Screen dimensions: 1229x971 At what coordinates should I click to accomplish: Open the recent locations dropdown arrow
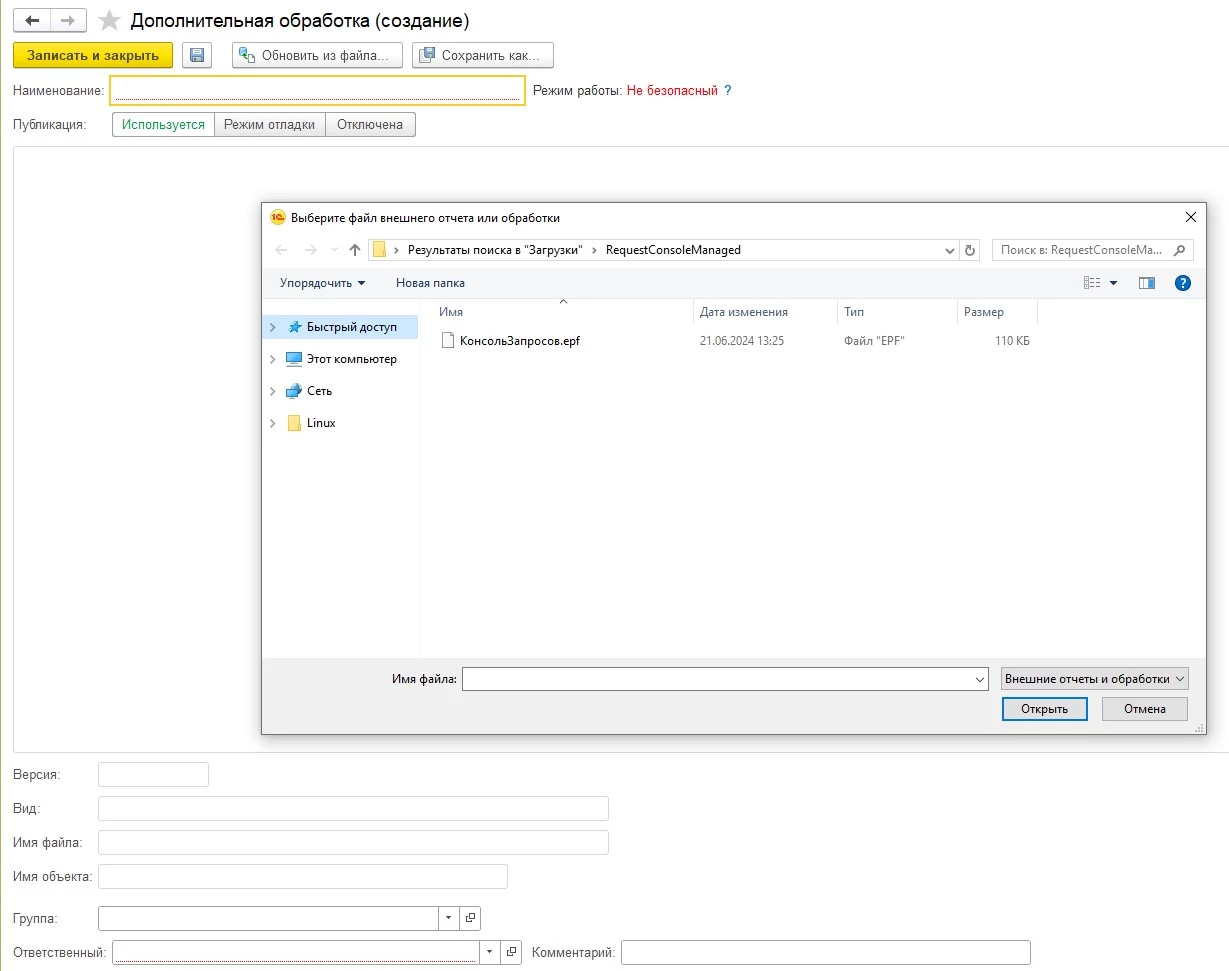(334, 250)
